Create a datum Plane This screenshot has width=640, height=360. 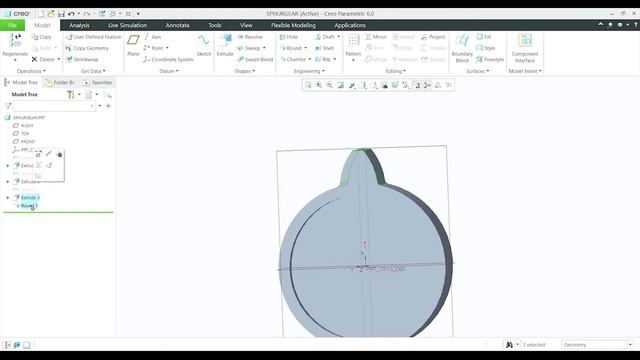coord(133,45)
